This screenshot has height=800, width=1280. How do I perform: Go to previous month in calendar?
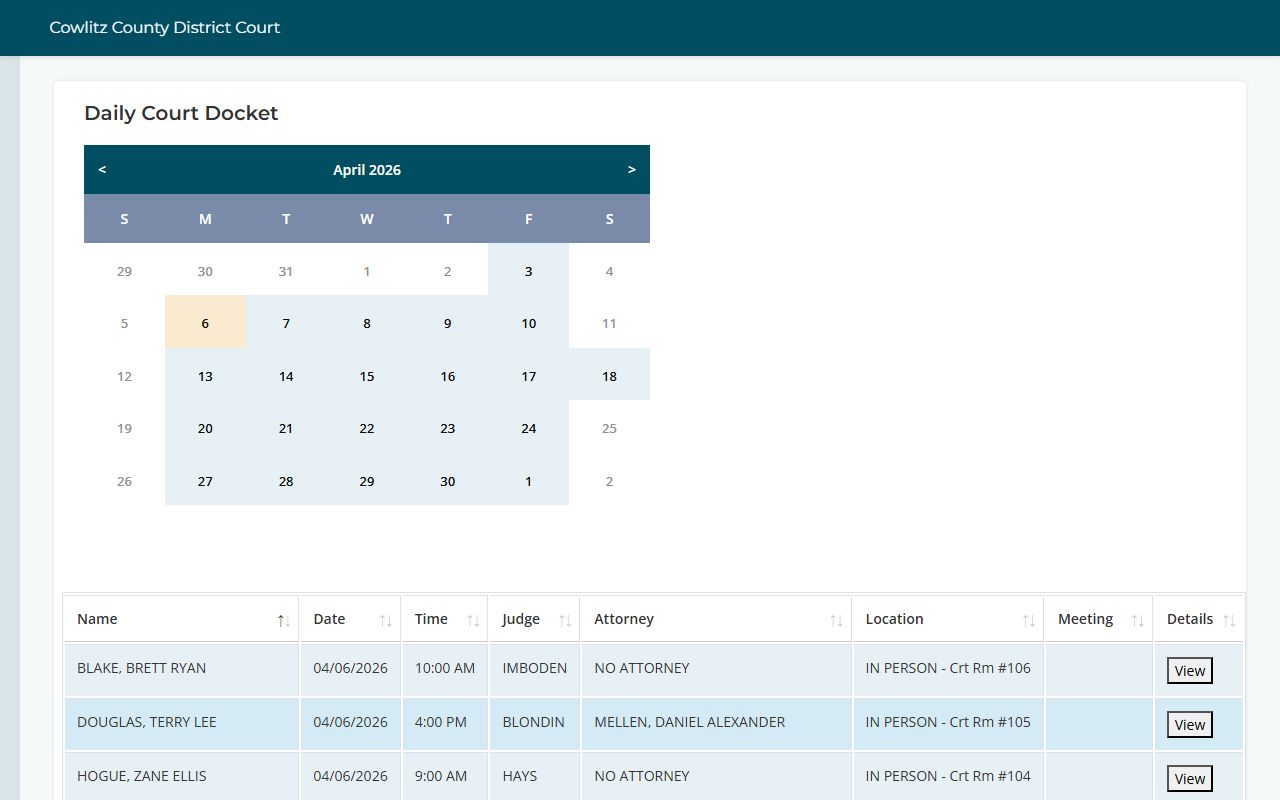click(102, 170)
